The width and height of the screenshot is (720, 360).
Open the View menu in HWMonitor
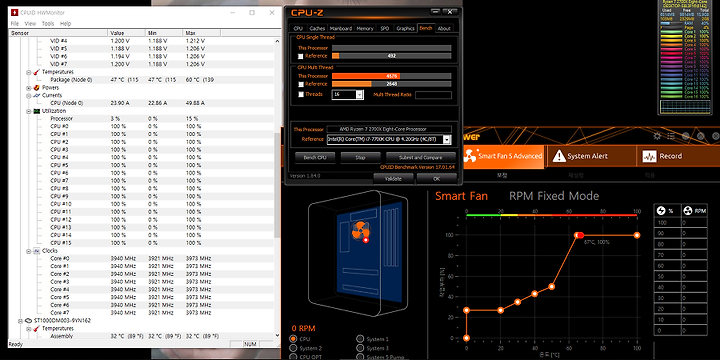coord(30,23)
